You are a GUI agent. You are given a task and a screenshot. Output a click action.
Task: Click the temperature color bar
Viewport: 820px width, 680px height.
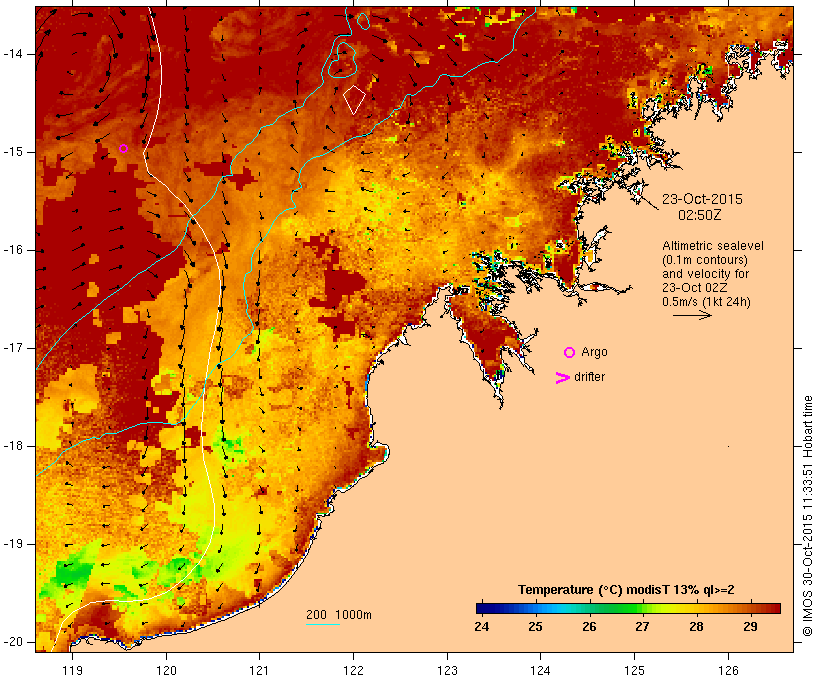pyautogui.click(x=628, y=608)
